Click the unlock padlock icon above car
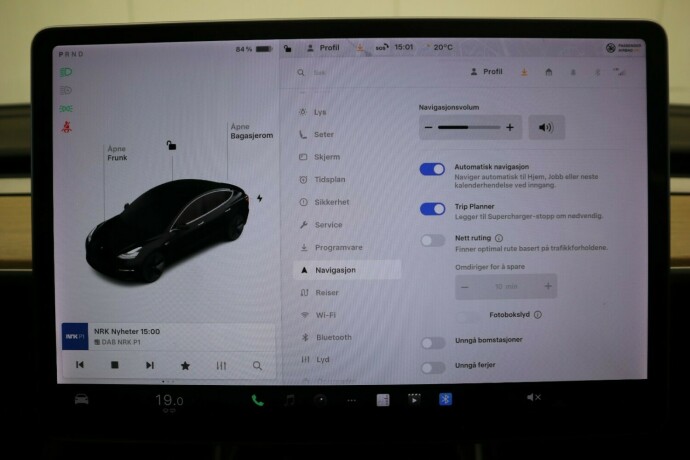The height and width of the screenshot is (460, 690). [x=171, y=145]
